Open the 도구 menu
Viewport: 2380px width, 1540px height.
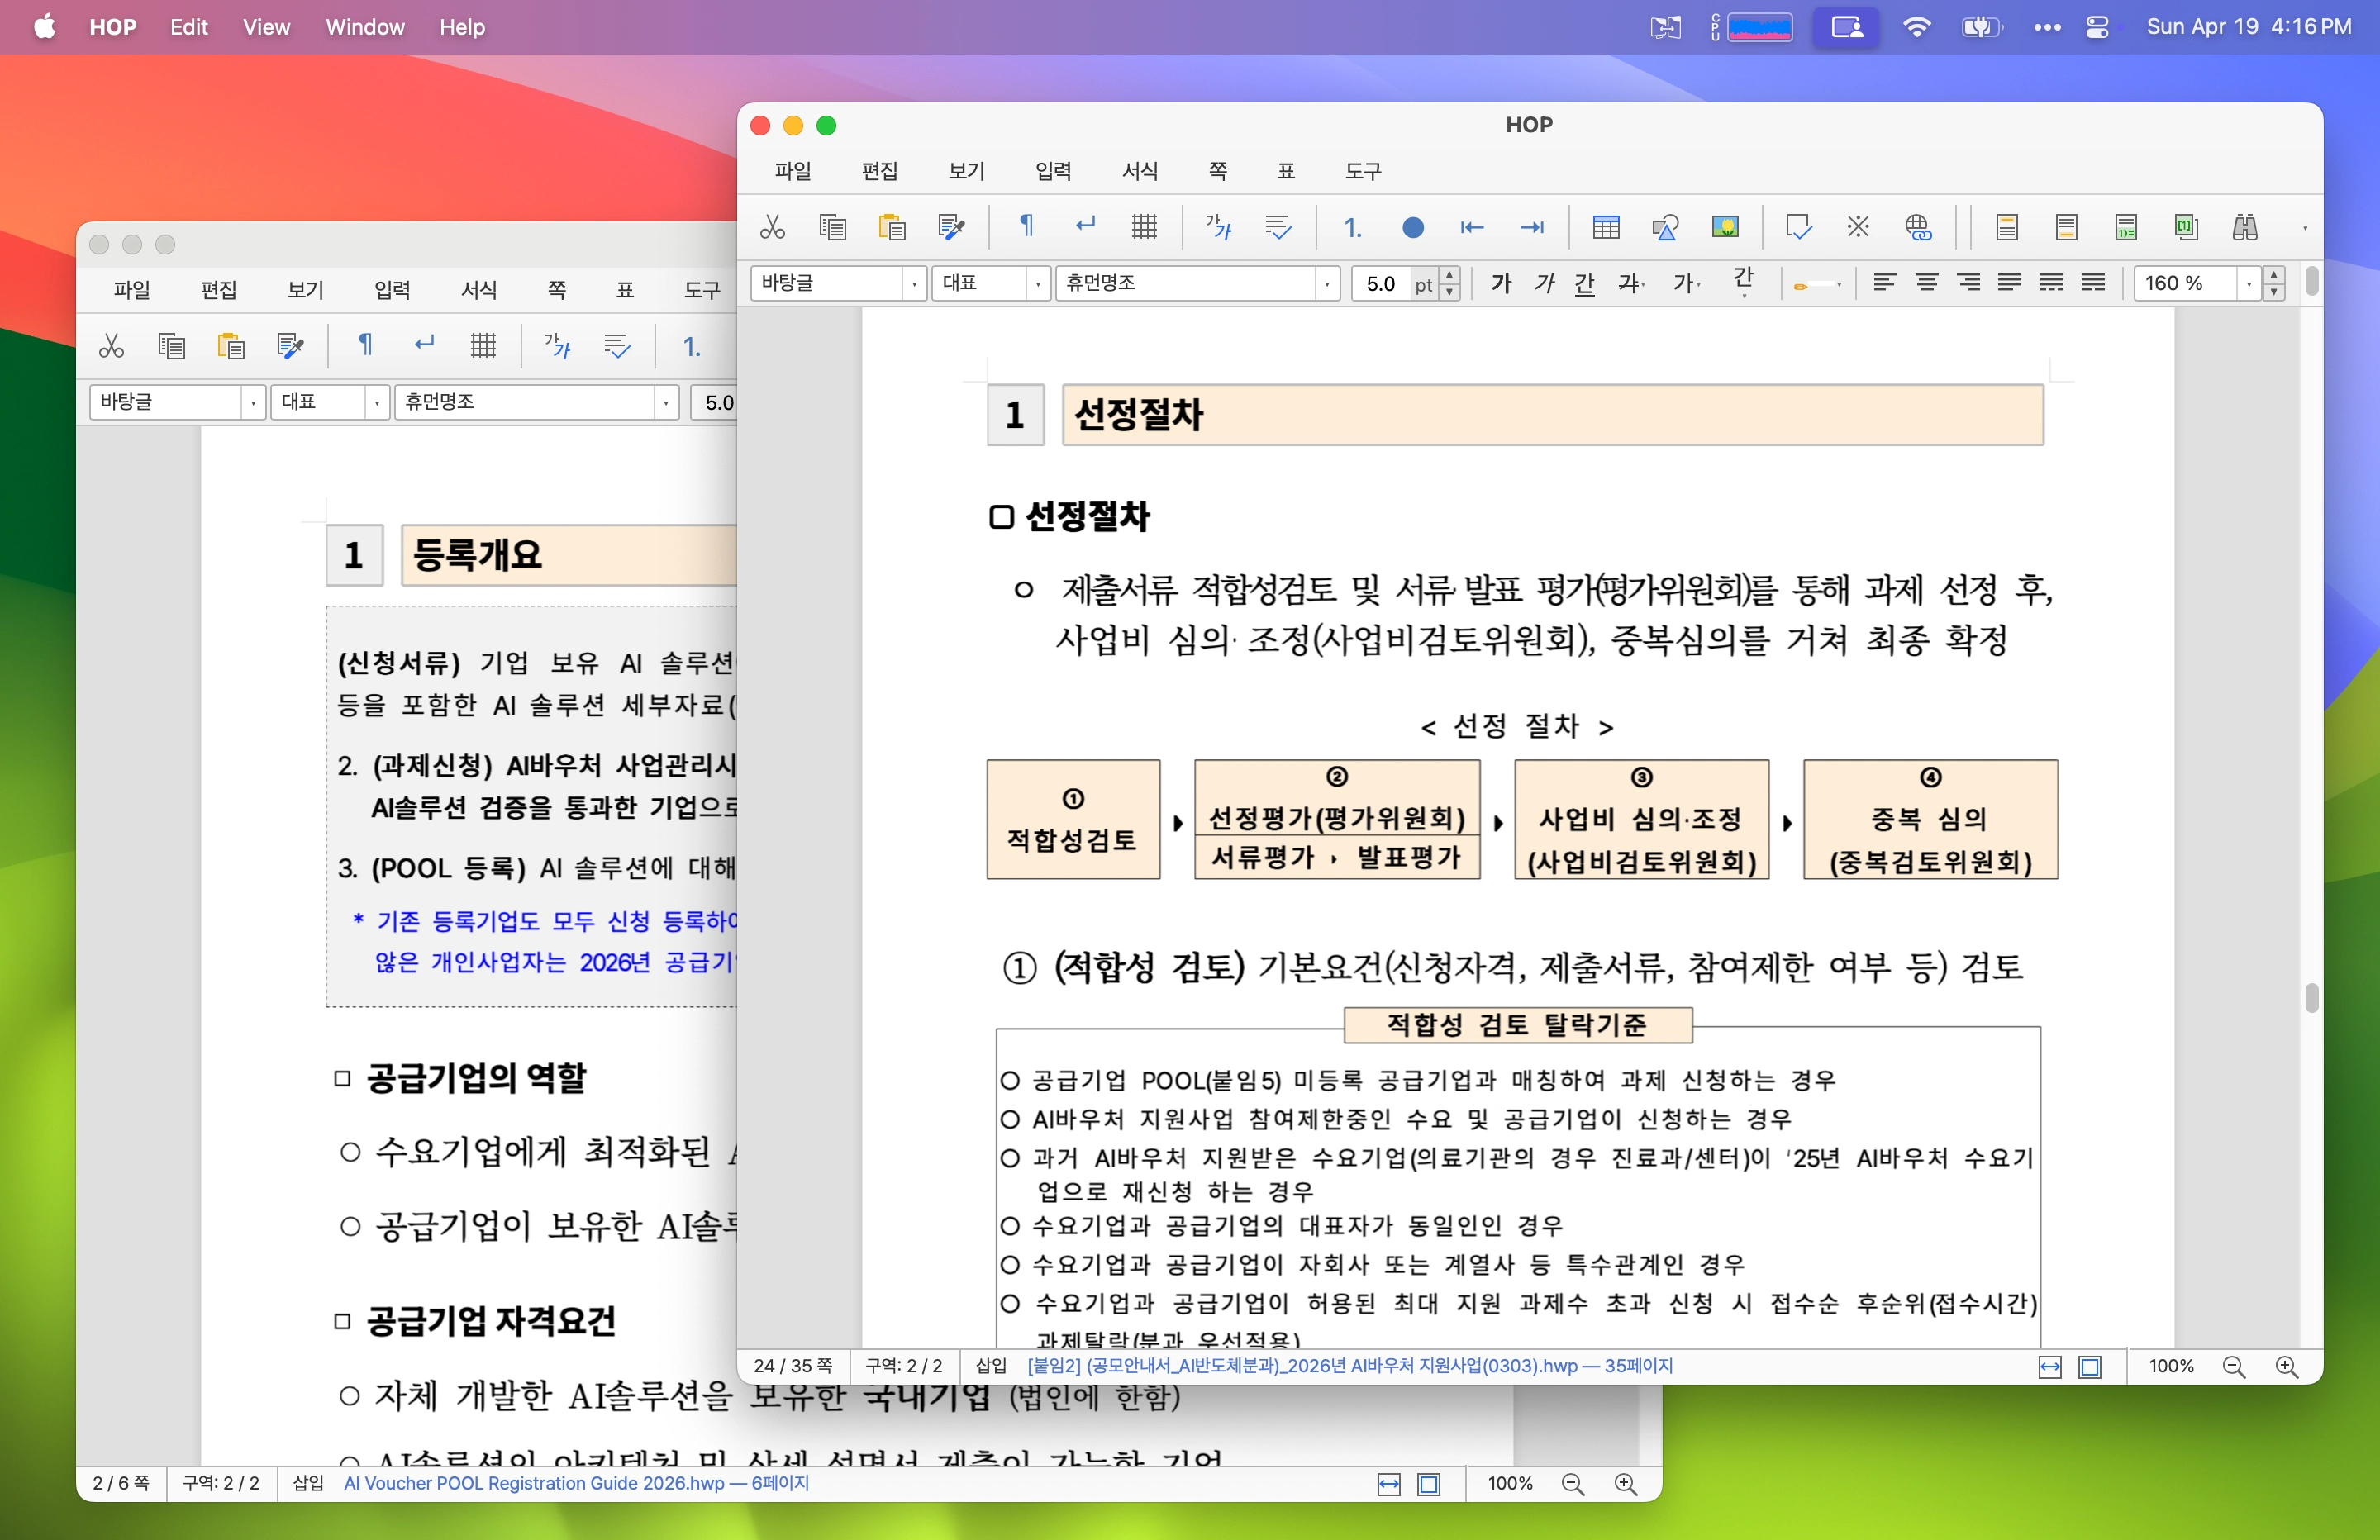[x=1364, y=171]
